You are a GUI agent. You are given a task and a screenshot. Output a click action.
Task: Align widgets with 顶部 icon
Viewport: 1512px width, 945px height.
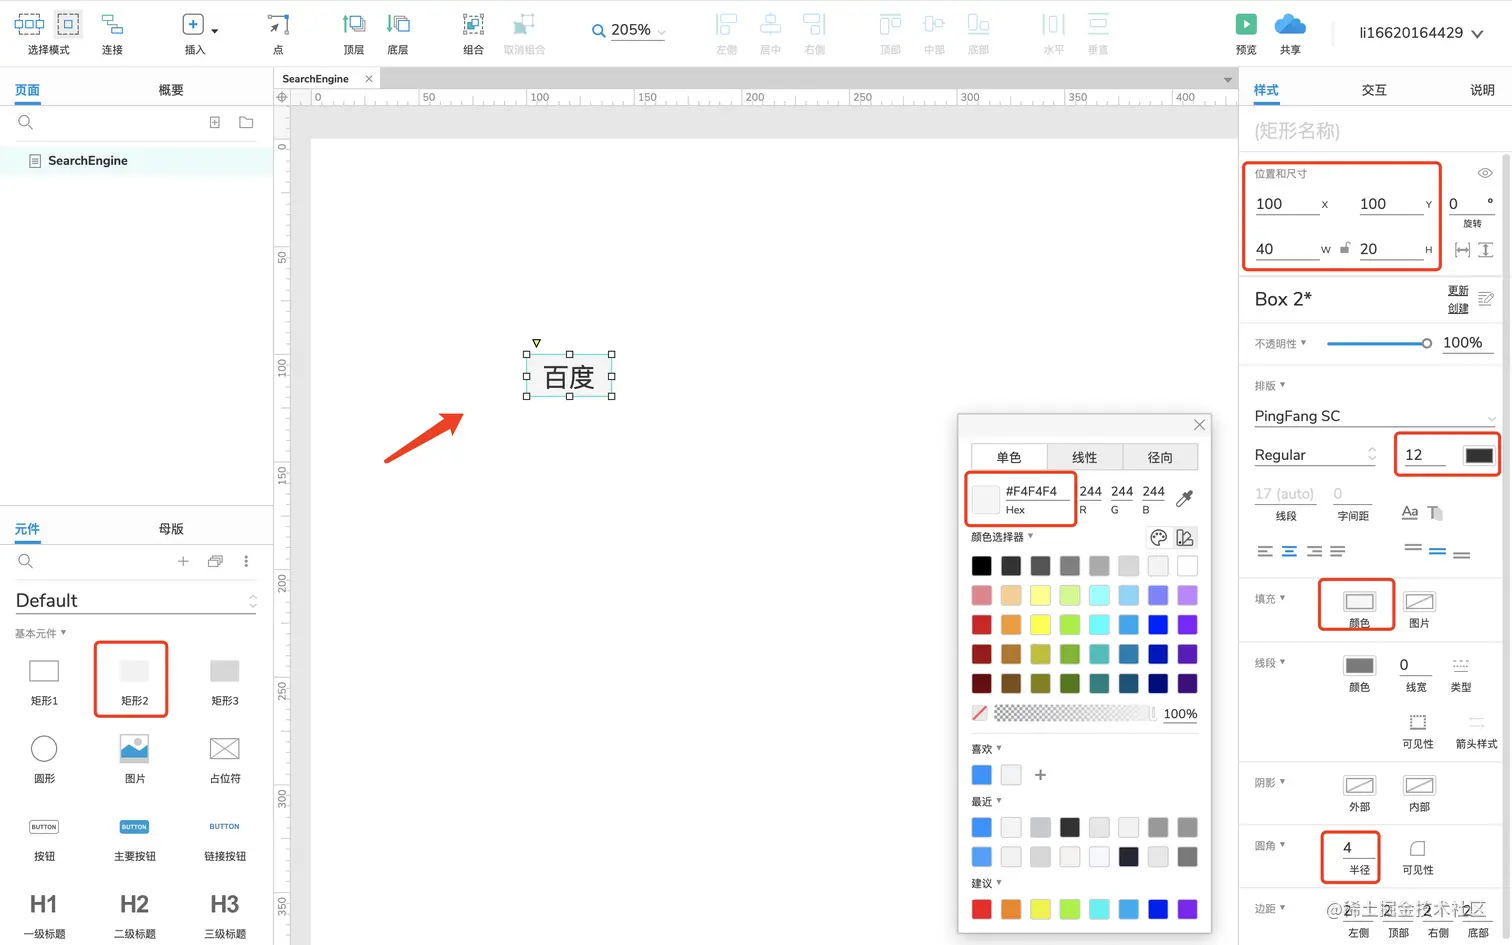click(x=890, y=25)
